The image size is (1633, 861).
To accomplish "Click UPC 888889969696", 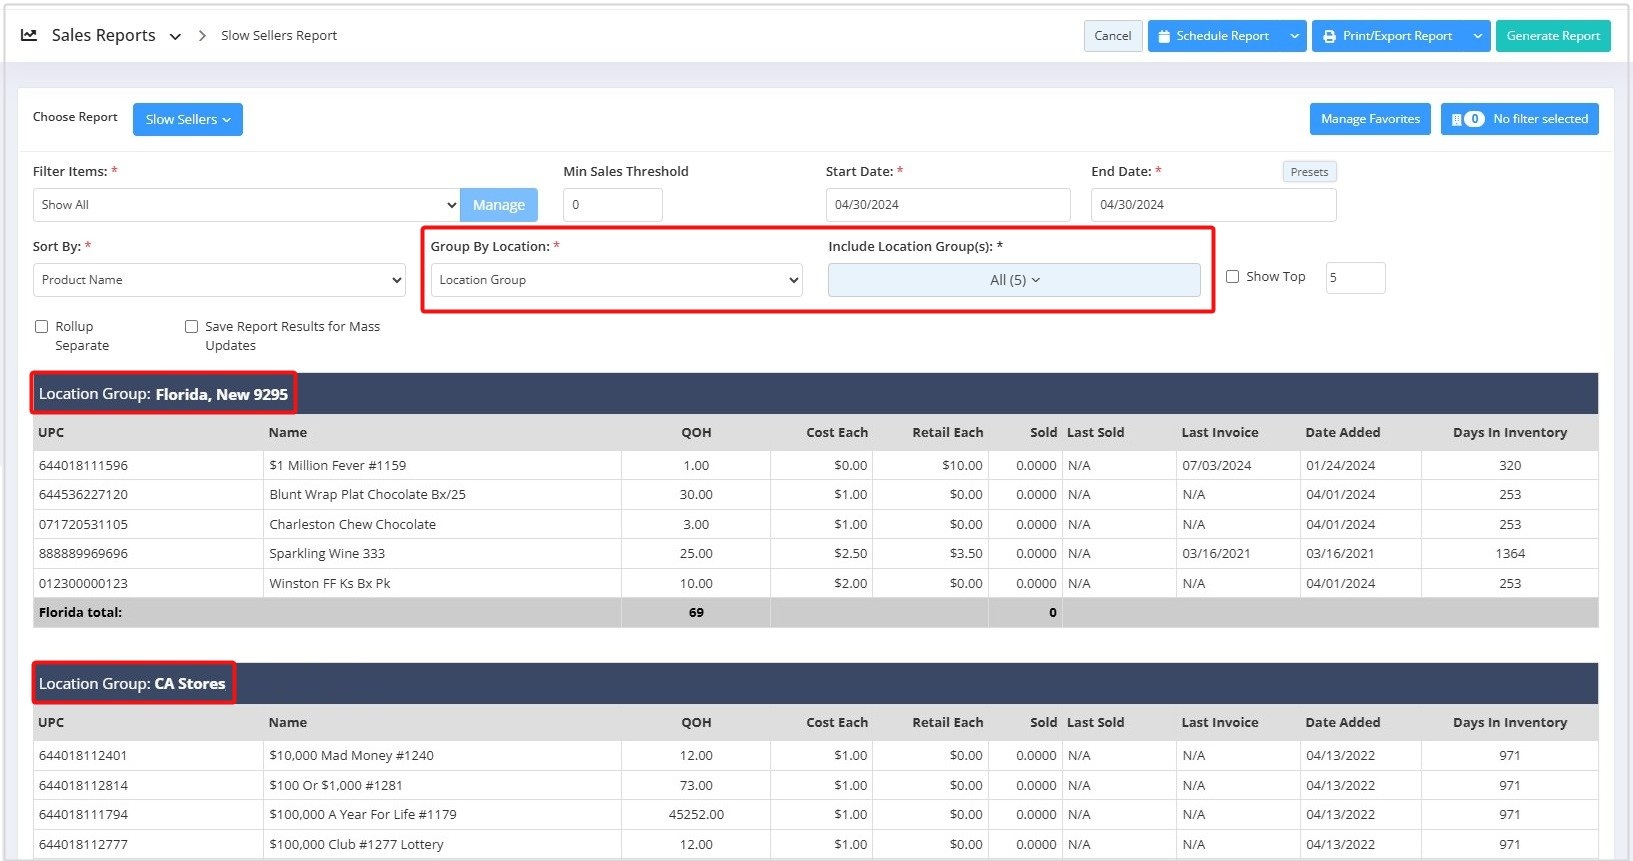I will [x=83, y=554].
